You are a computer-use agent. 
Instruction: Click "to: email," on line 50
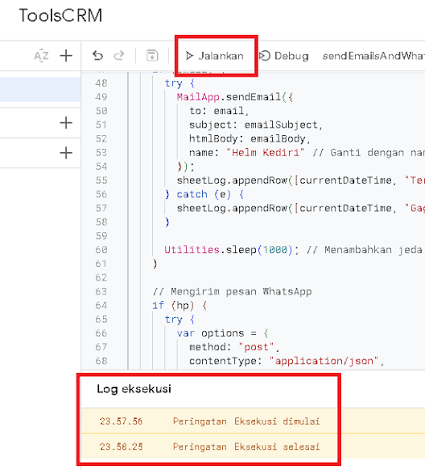[219, 111]
